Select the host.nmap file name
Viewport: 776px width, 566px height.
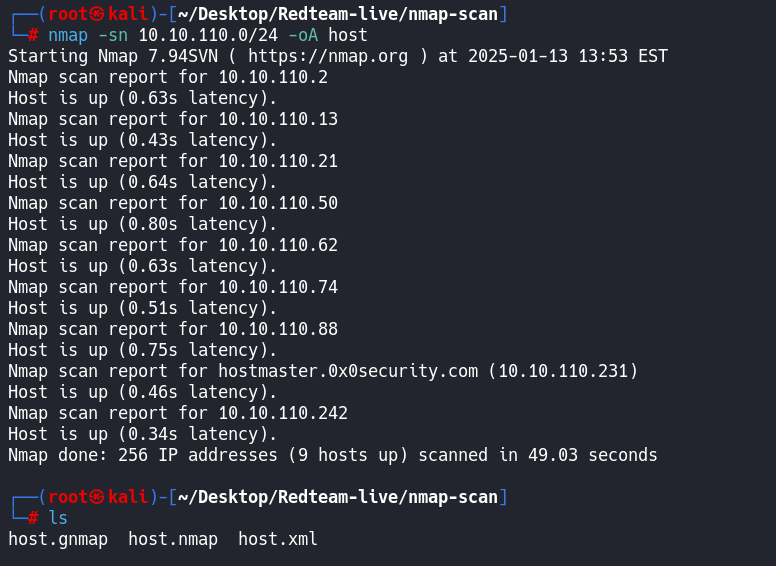pos(173,539)
